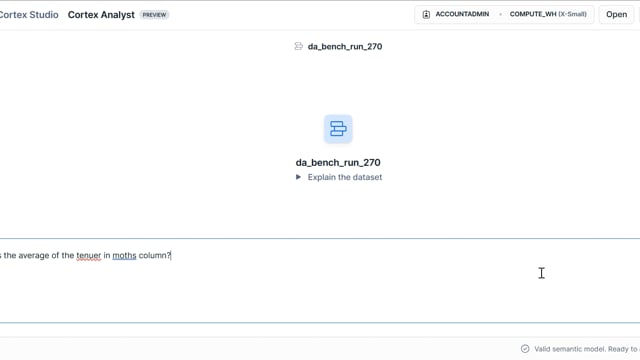The image size is (640, 360).
Task: Expand the Explain the dataset triangle
Action: pyautogui.click(x=298, y=177)
